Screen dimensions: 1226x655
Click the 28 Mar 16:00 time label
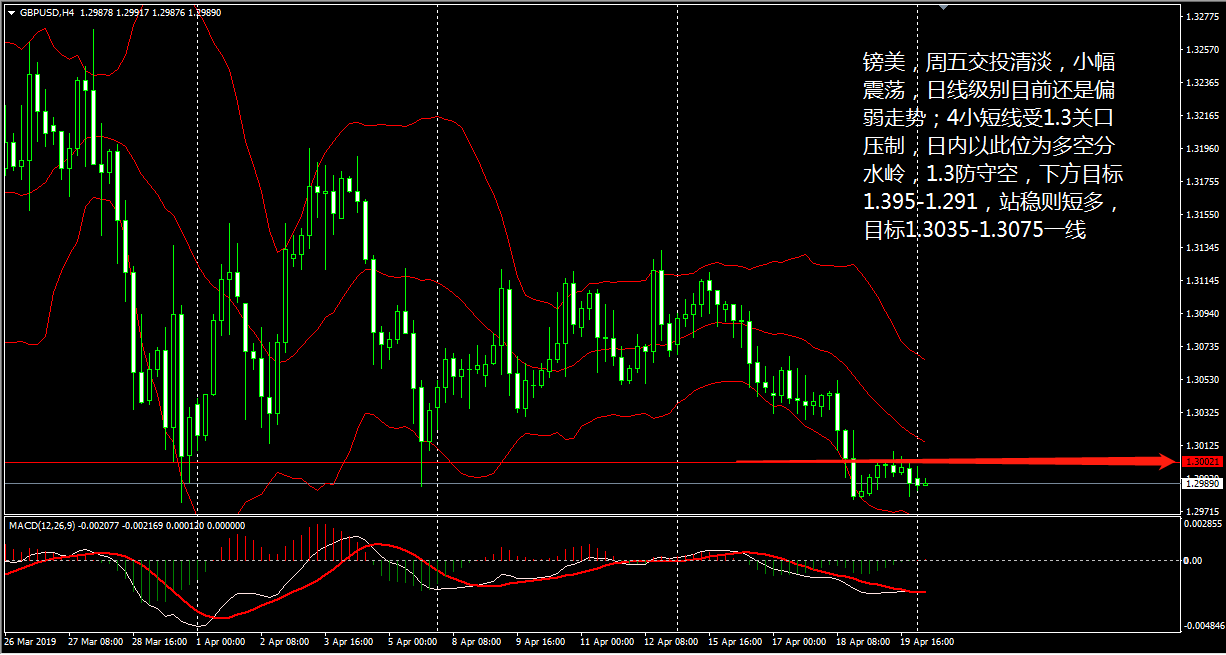click(159, 643)
